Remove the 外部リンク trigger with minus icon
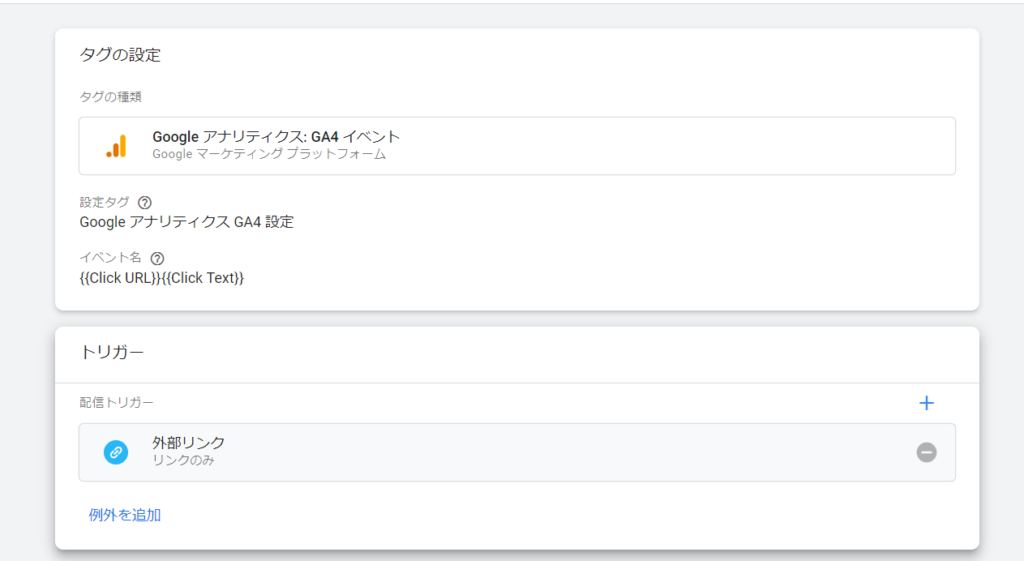The image size is (1024, 561). pos(926,452)
